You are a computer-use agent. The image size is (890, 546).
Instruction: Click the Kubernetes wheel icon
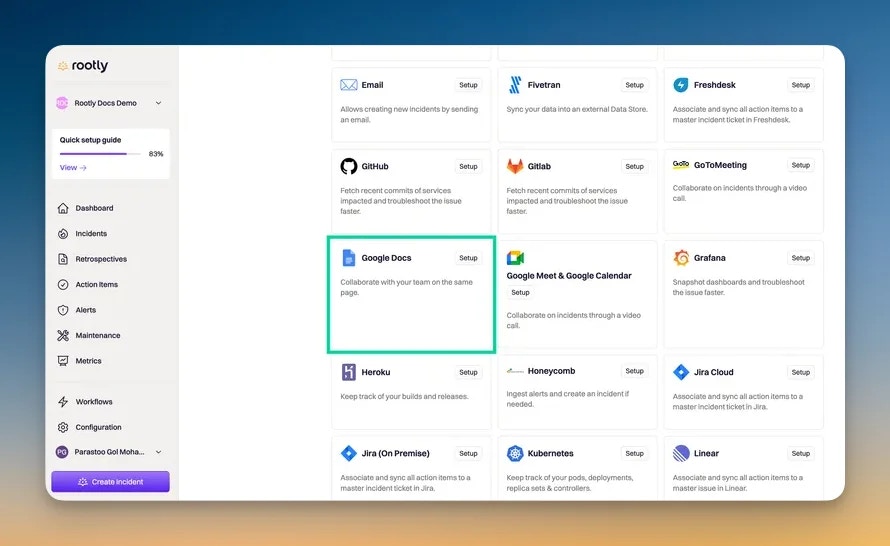pos(515,453)
